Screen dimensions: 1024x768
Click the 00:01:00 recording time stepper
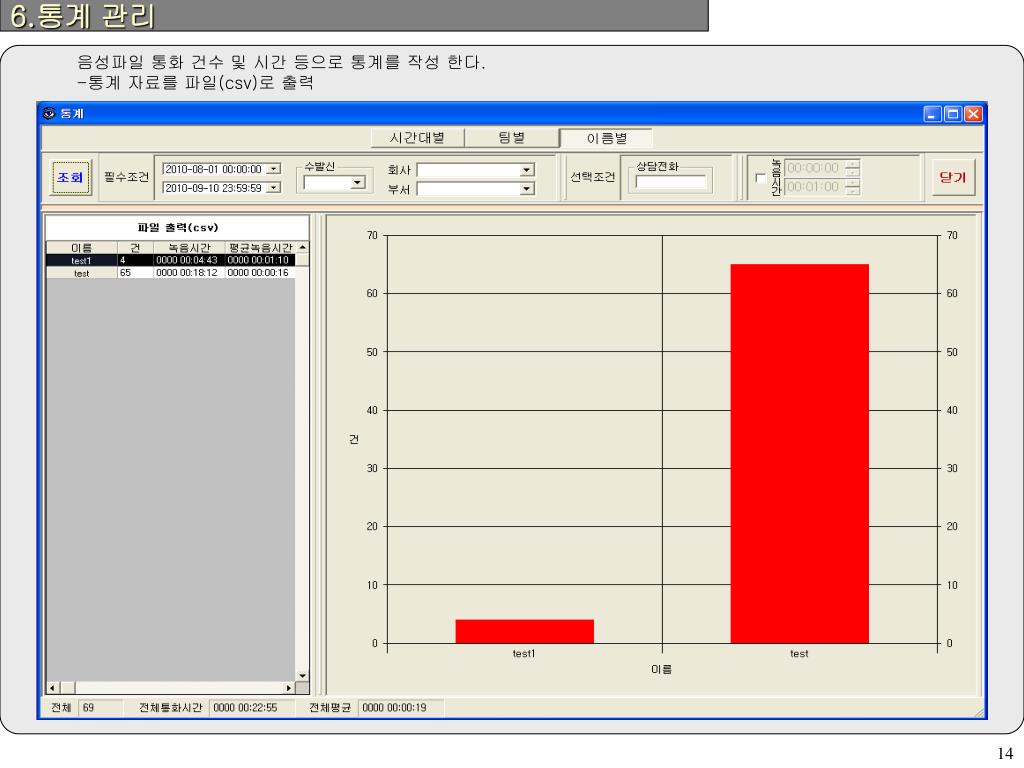pos(852,187)
